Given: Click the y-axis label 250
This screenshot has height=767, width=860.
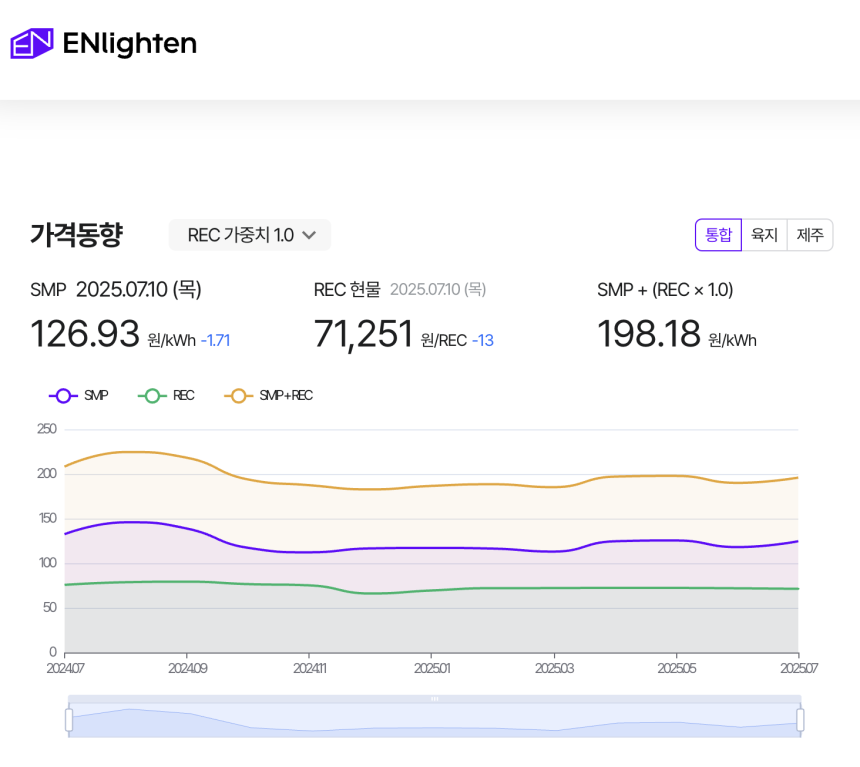Looking at the screenshot, I should [x=47, y=429].
